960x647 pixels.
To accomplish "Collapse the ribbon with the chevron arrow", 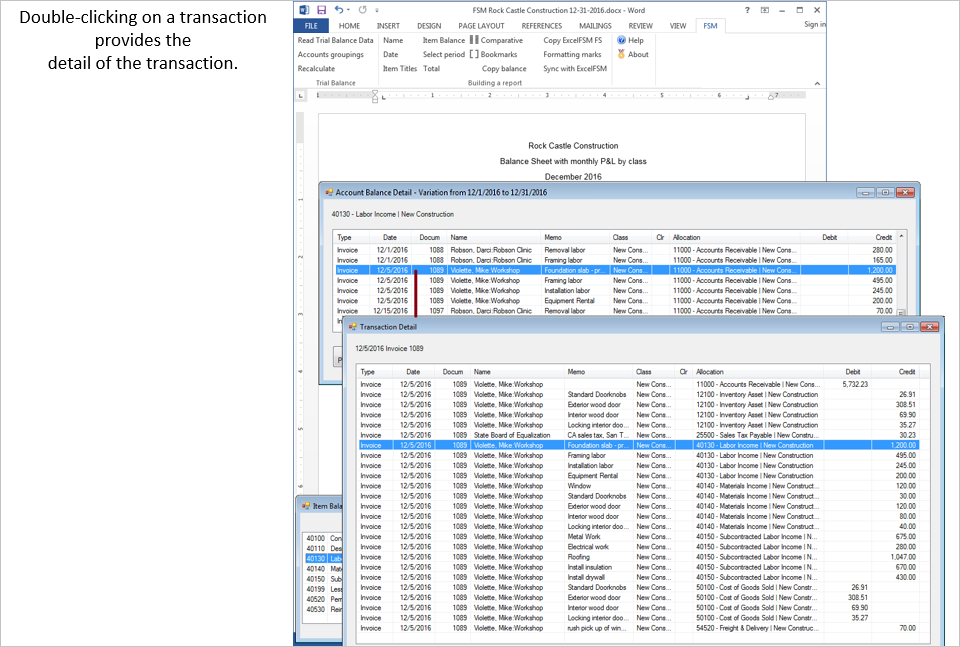I will click(x=817, y=83).
